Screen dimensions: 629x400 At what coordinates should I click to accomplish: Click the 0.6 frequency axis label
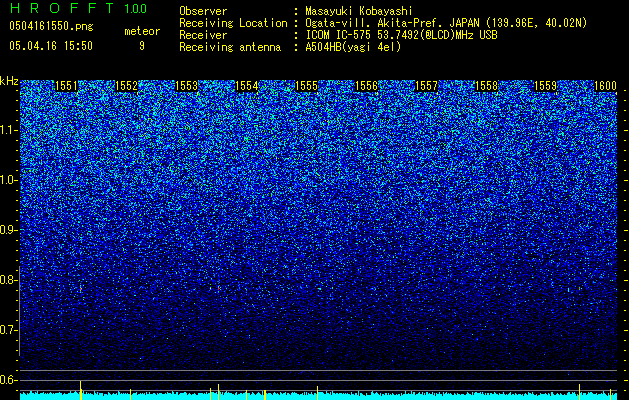(x=8, y=380)
